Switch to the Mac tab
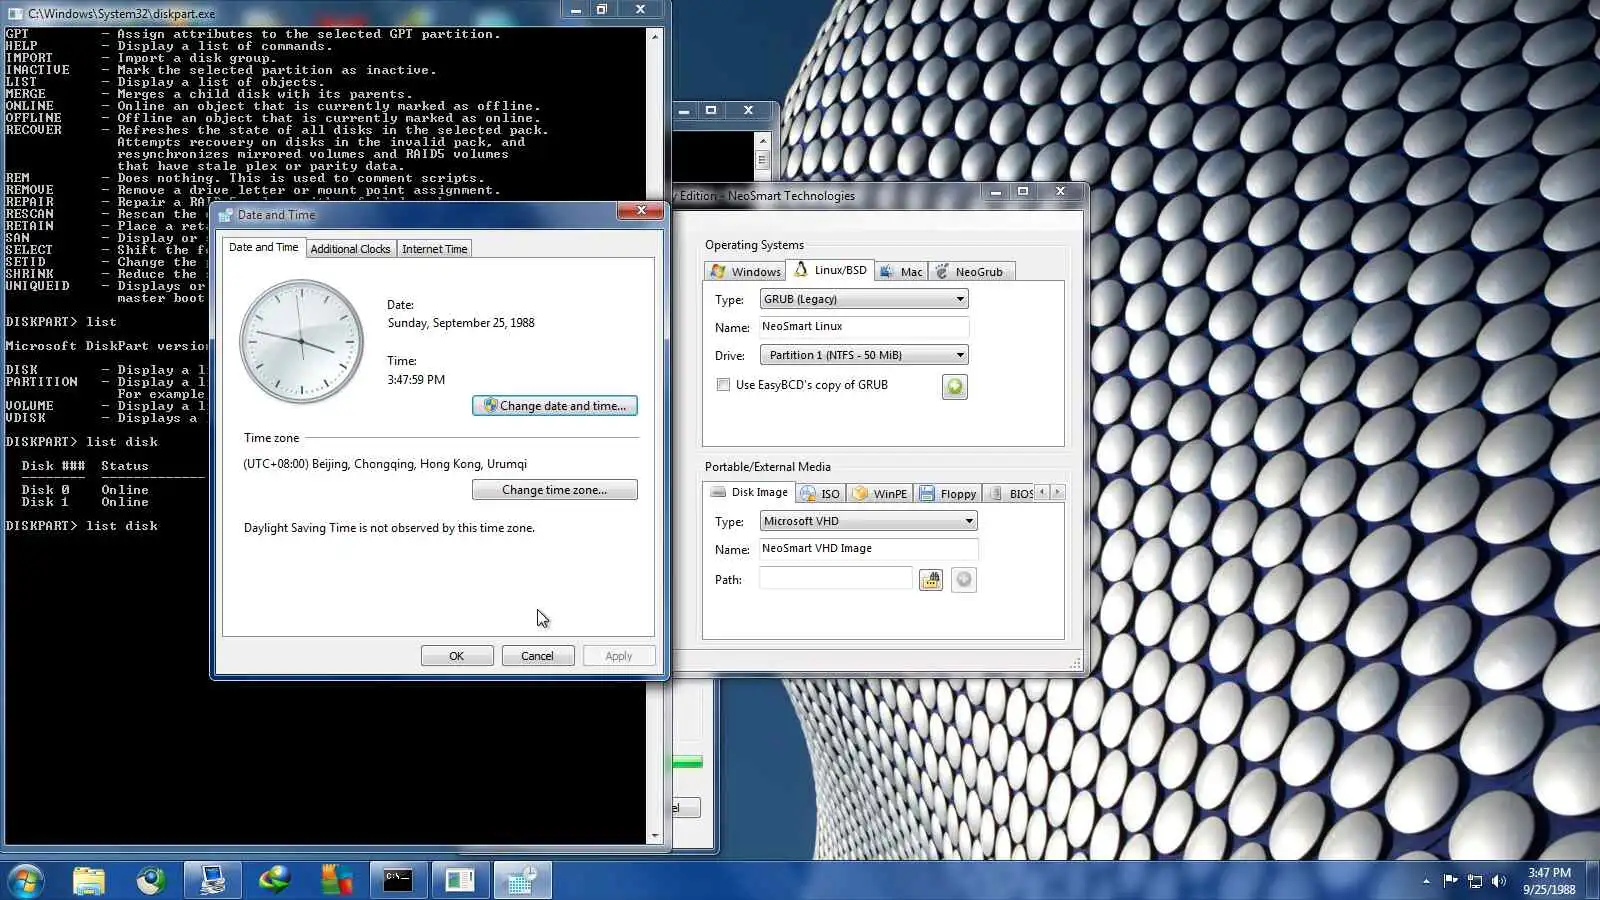This screenshot has height=900, width=1600. coord(900,272)
